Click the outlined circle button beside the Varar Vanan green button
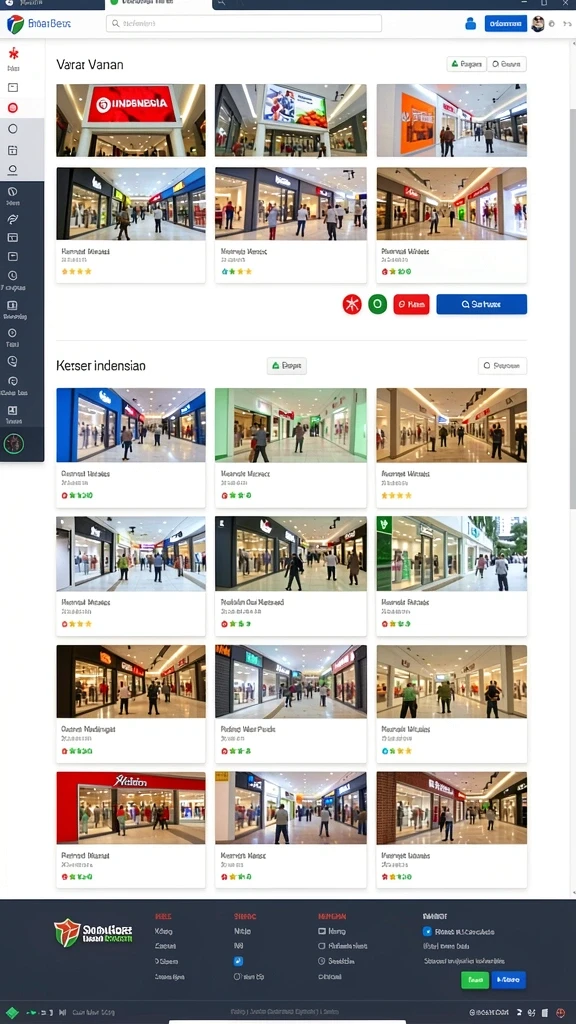576x1024 pixels. [x=507, y=64]
